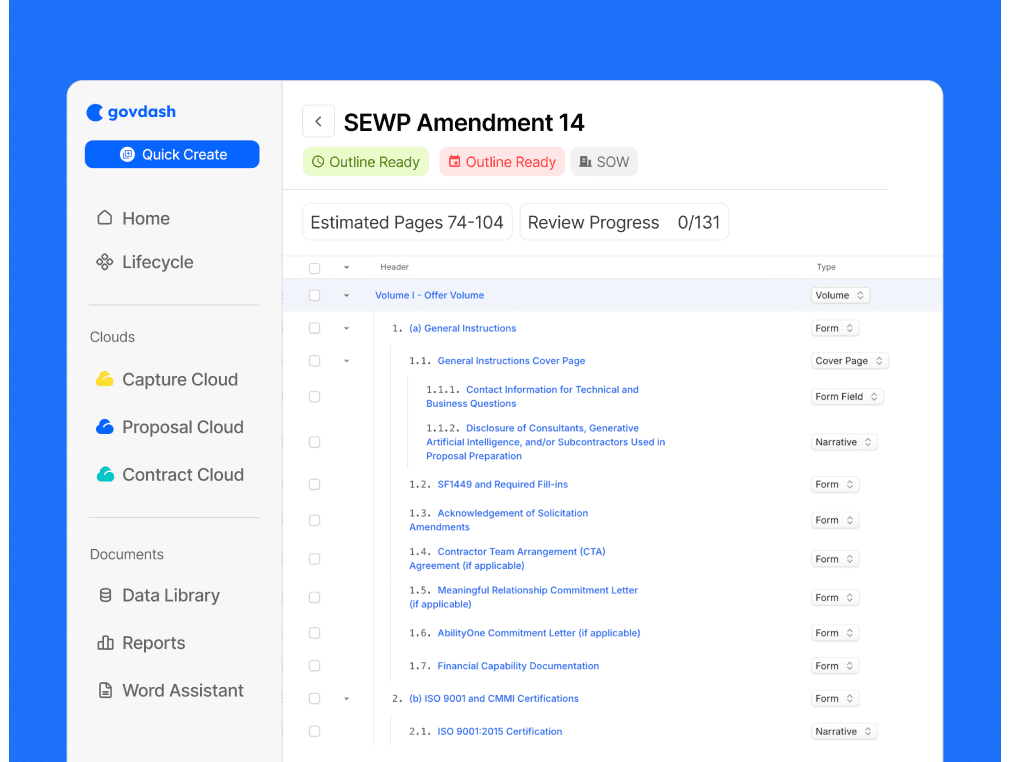Collapse (a) General Instructions section
The image size is (1011, 762).
pyautogui.click(x=346, y=328)
